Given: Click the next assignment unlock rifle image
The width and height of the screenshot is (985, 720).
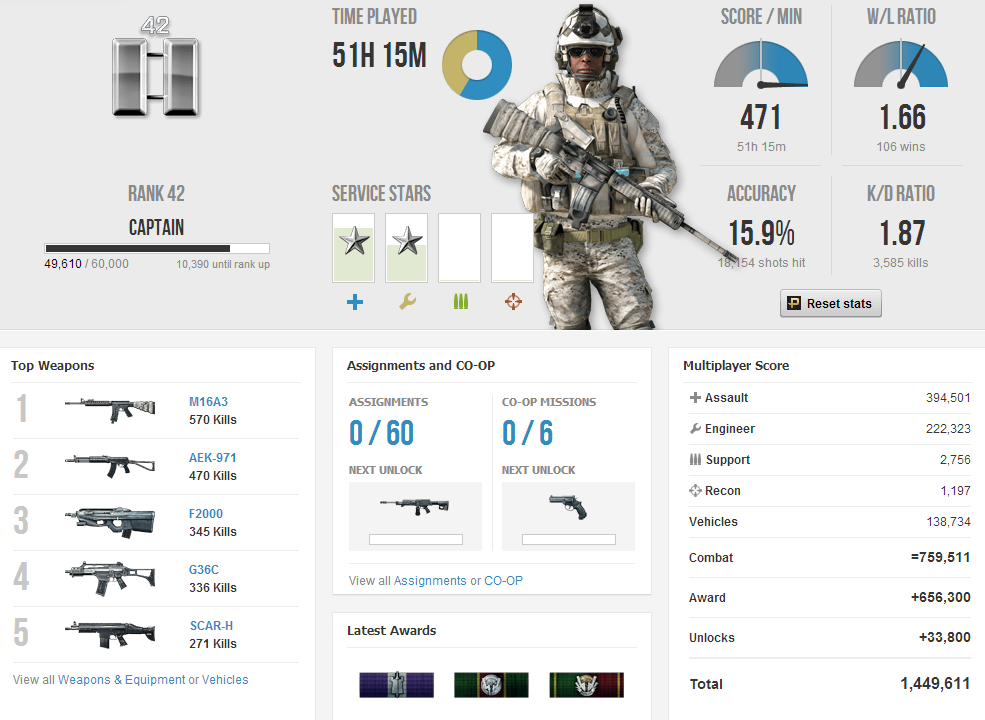Looking at the screenshot, I should (415, 505).
